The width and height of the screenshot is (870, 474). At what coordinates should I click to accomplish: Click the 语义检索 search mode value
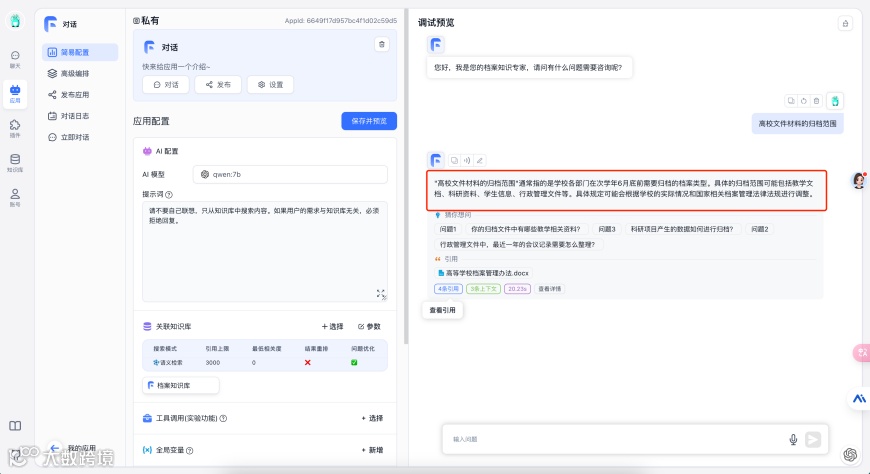pyautogui.click(x=168, y=362)
